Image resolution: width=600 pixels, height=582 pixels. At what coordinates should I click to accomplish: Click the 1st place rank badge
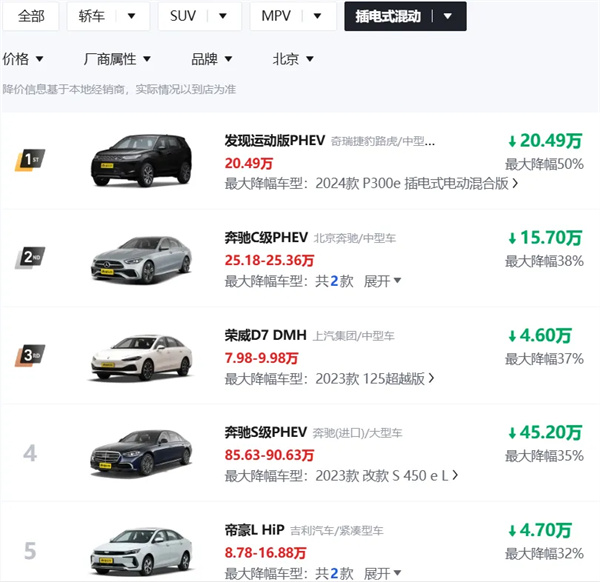click(30, 160)
